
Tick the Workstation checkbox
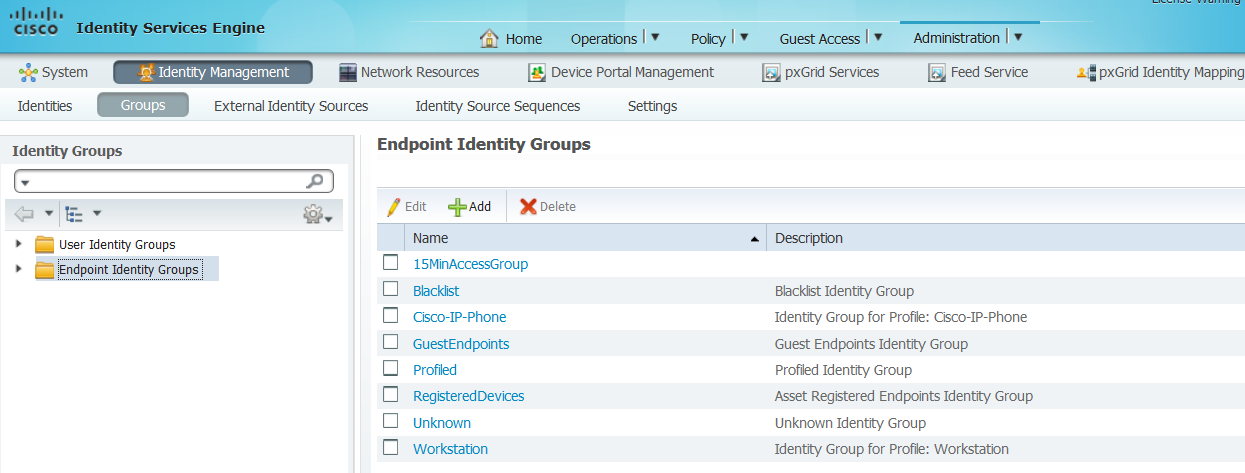pos(391,447)
